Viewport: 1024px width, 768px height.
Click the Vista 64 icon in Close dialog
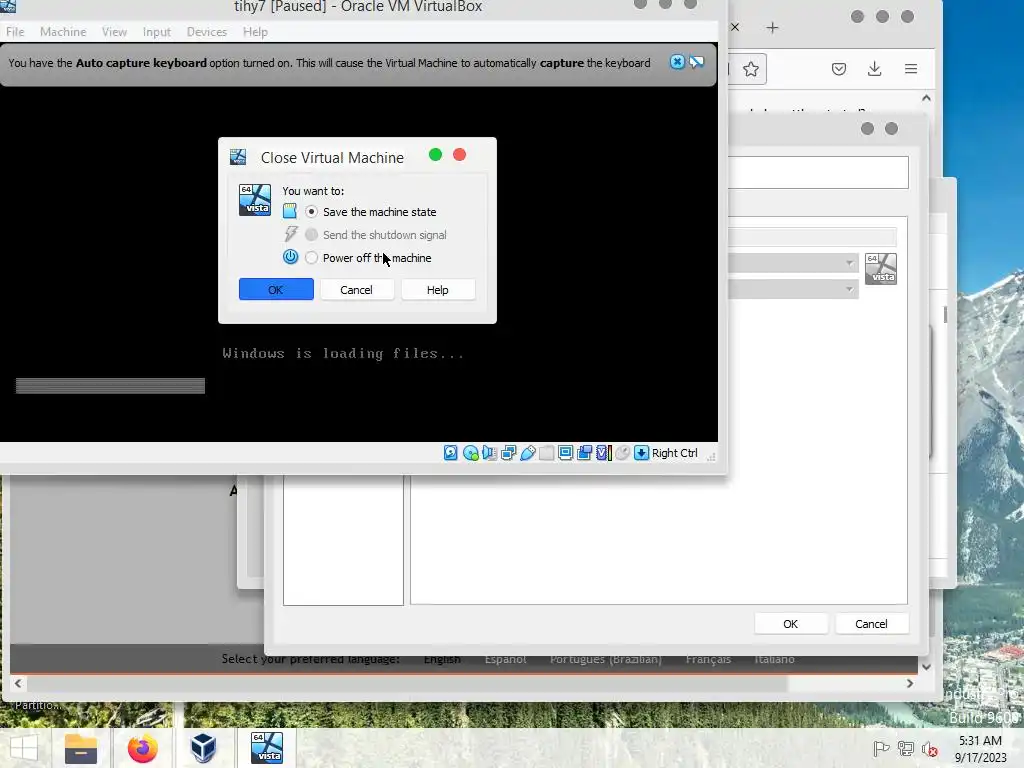point(255,200)
